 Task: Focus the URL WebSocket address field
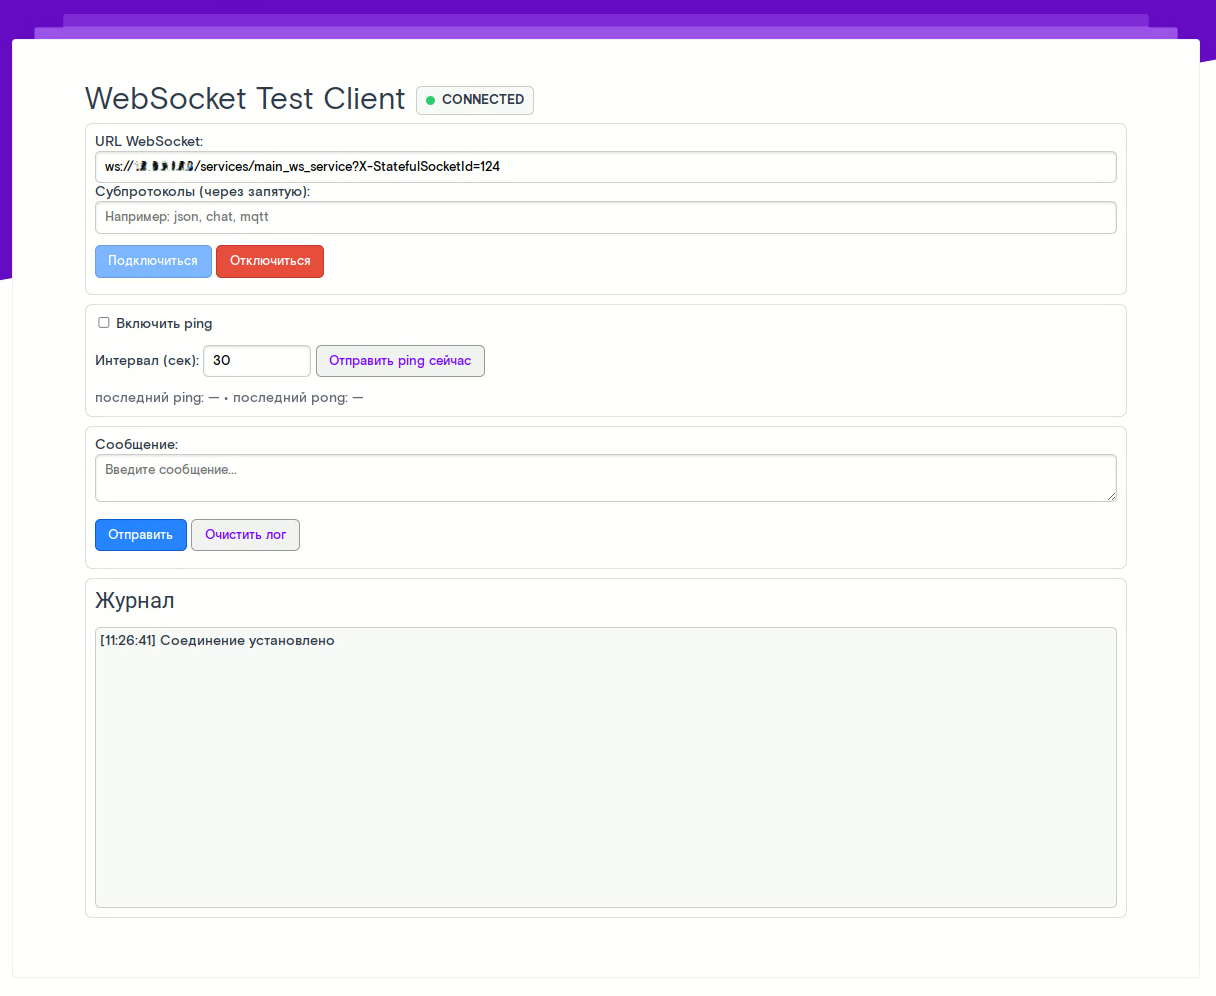pyautogui.click(x=605, y=167)
